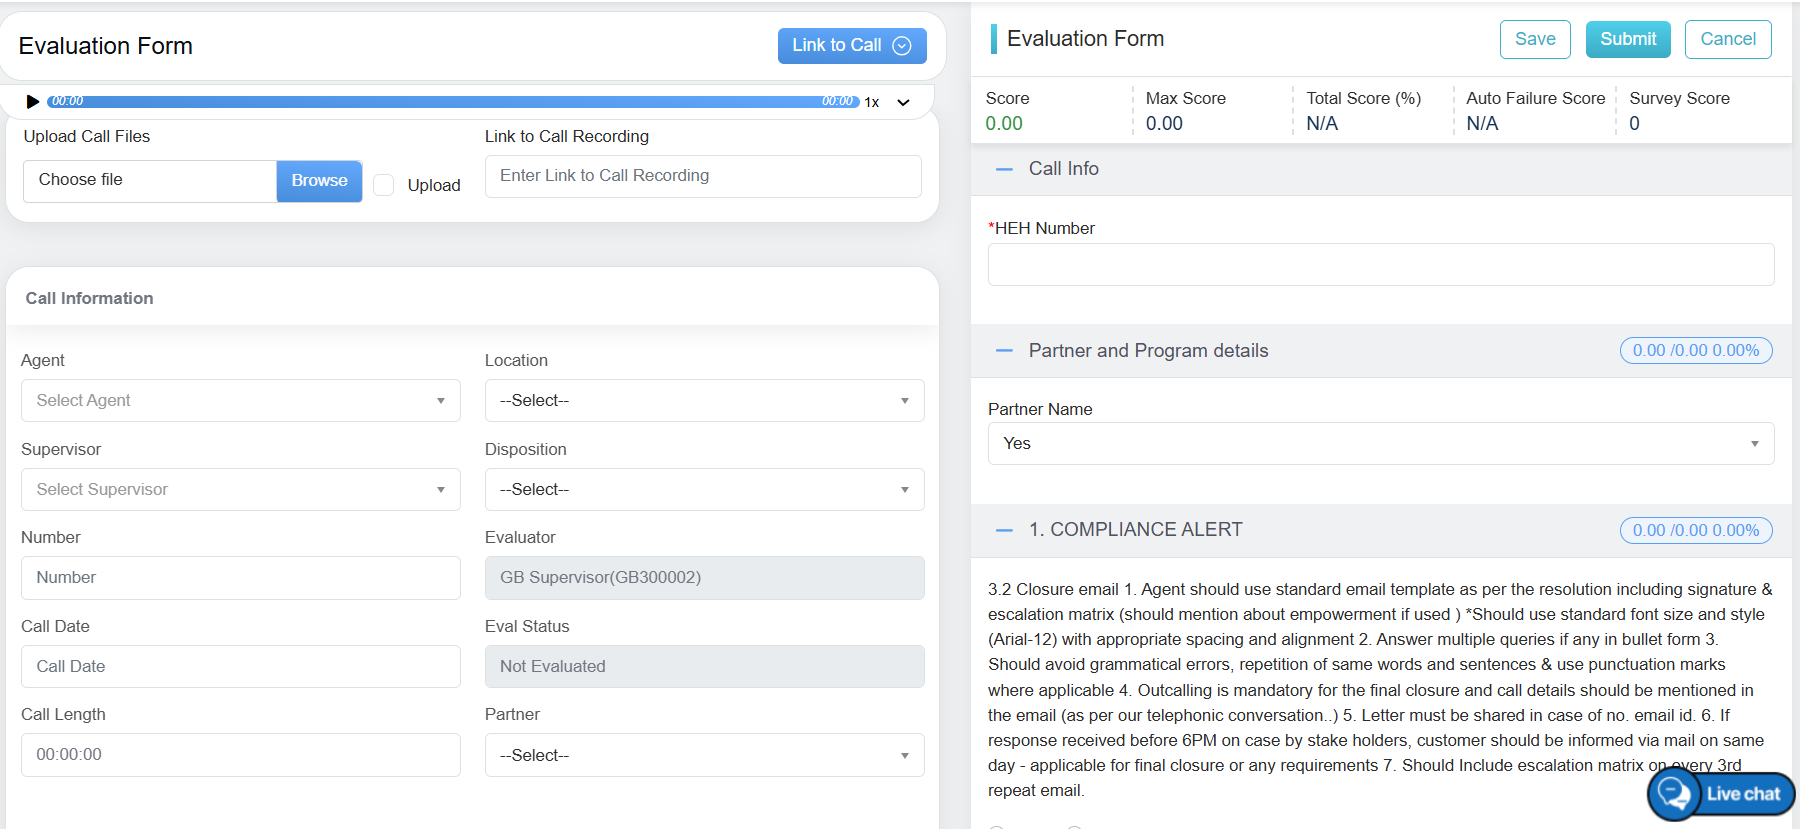
Task: Submit the evaluation form
Action: coord(1627,39)
